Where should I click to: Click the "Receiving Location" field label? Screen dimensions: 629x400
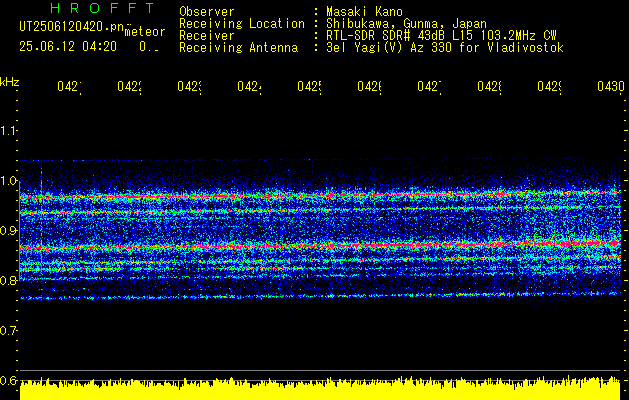pos(242,24)
